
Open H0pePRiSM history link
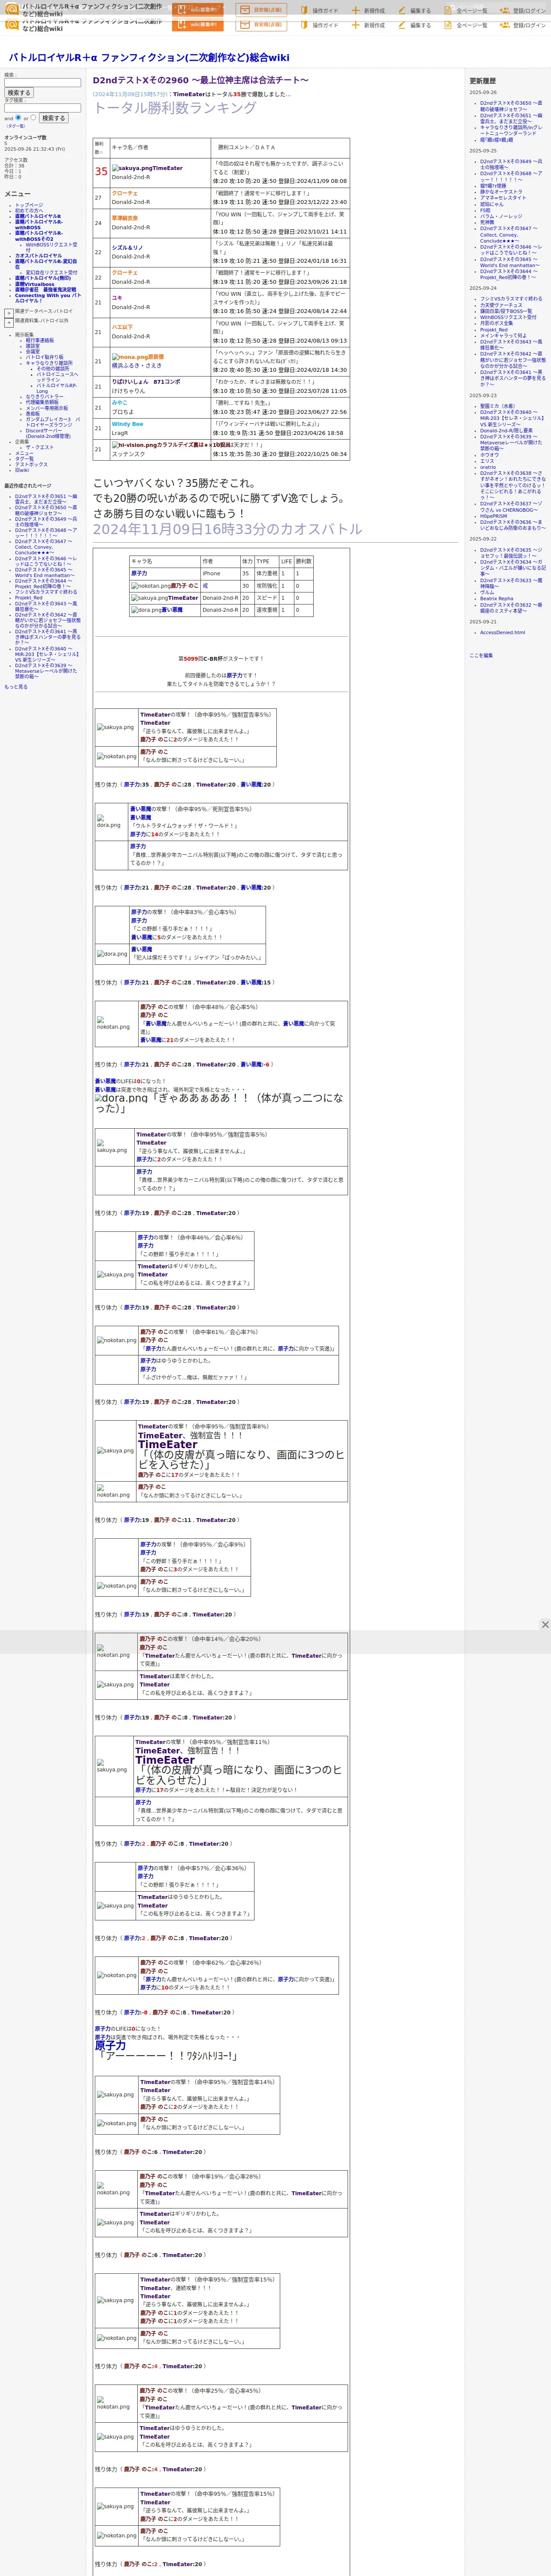[493, 516]
